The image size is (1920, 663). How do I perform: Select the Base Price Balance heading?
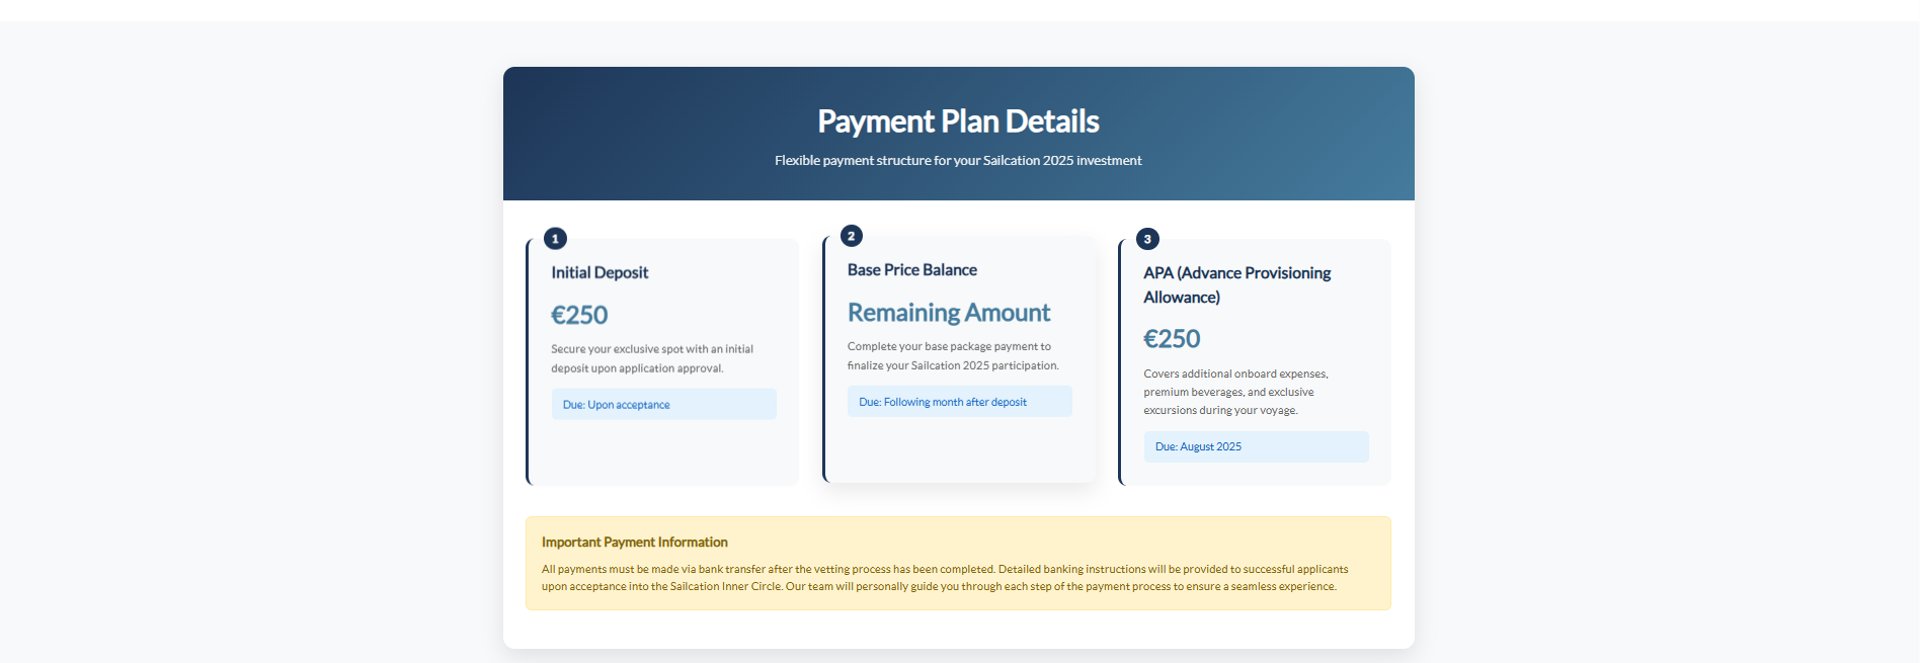(912, 270)
